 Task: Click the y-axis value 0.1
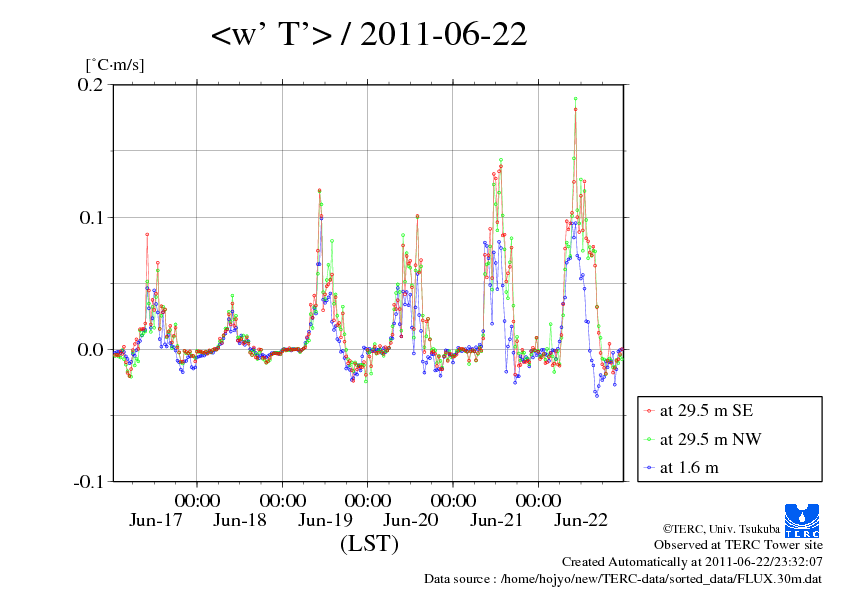pyautogui.click(x=91, y=217)
